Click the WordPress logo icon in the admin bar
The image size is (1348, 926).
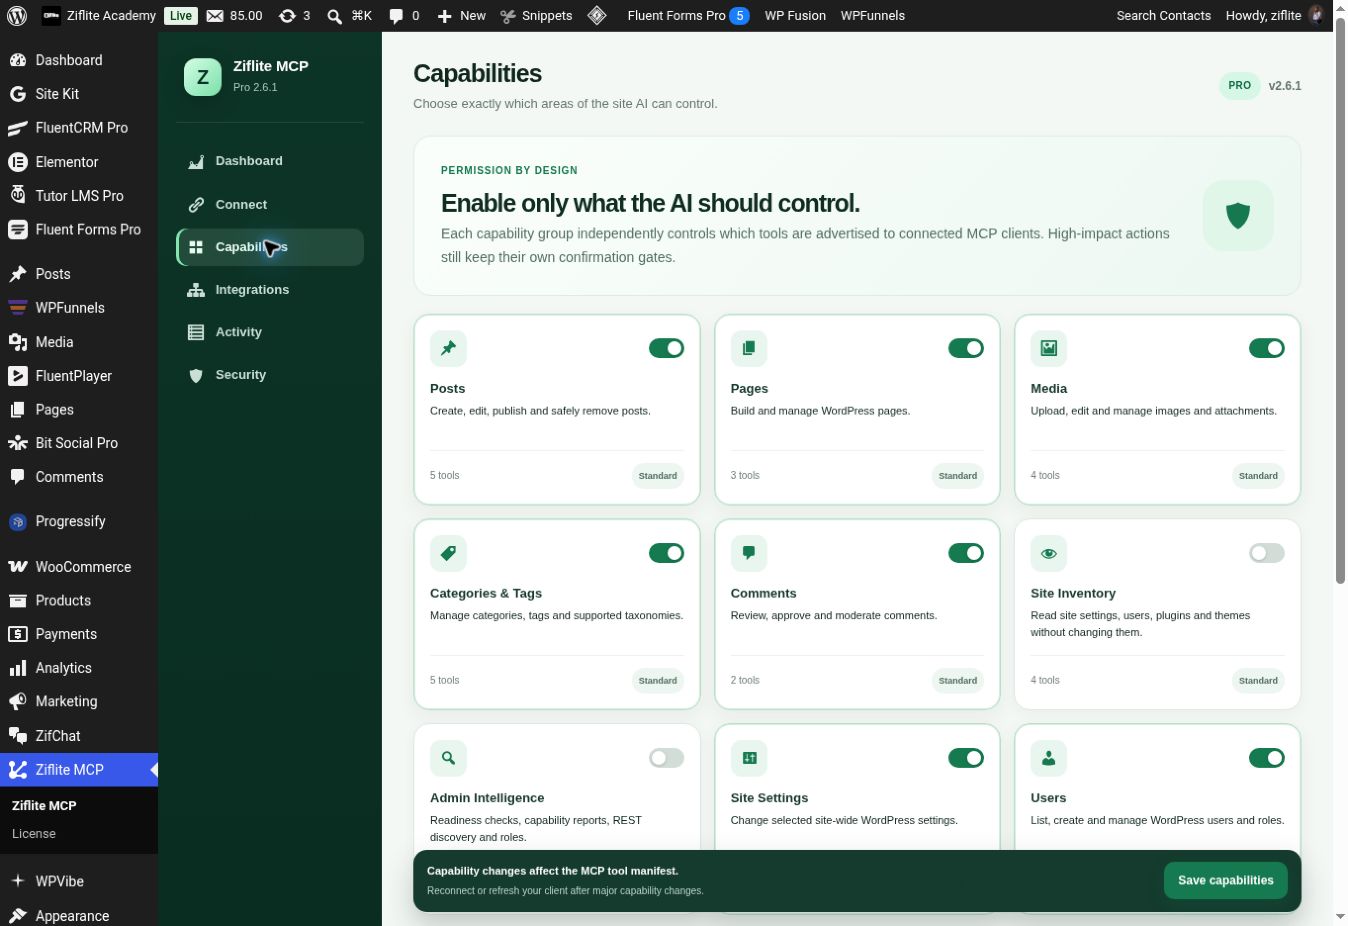tap(16, 15)
